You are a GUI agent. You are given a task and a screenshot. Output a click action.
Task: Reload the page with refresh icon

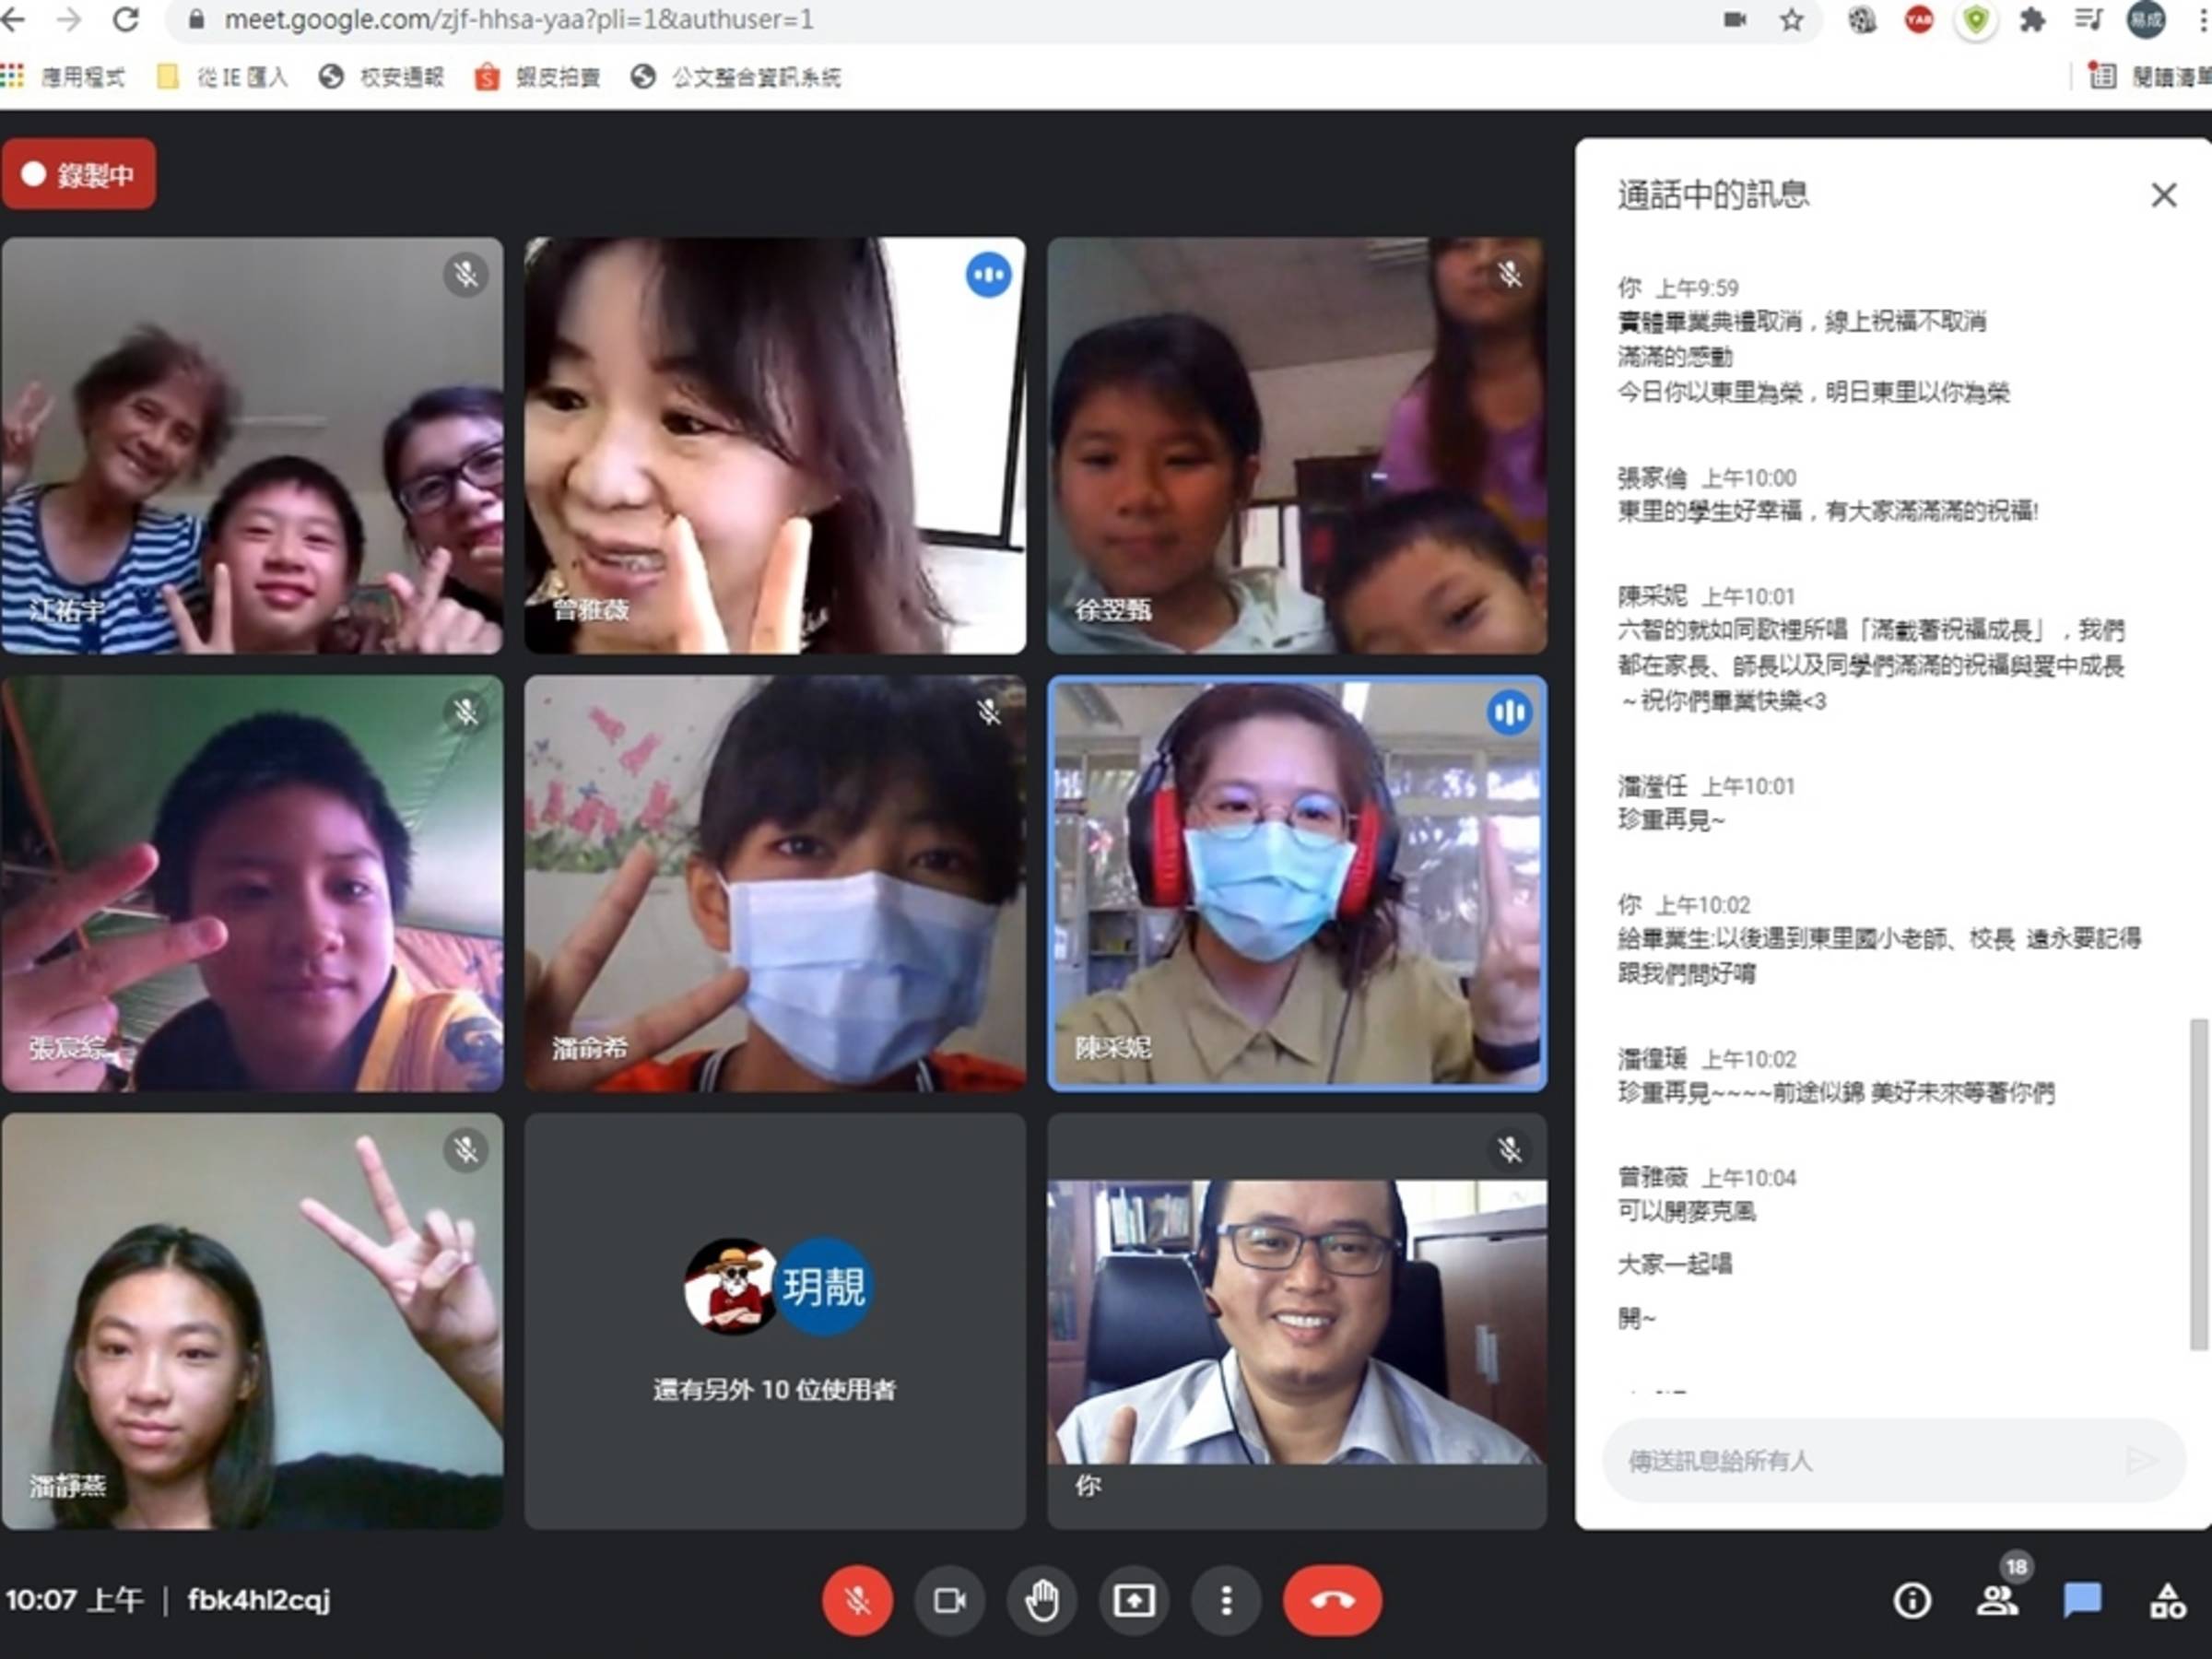126,20
